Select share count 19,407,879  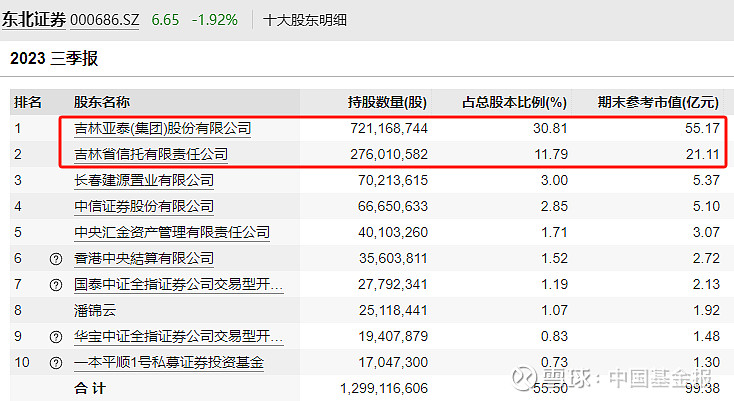click(x=393, y=336)
